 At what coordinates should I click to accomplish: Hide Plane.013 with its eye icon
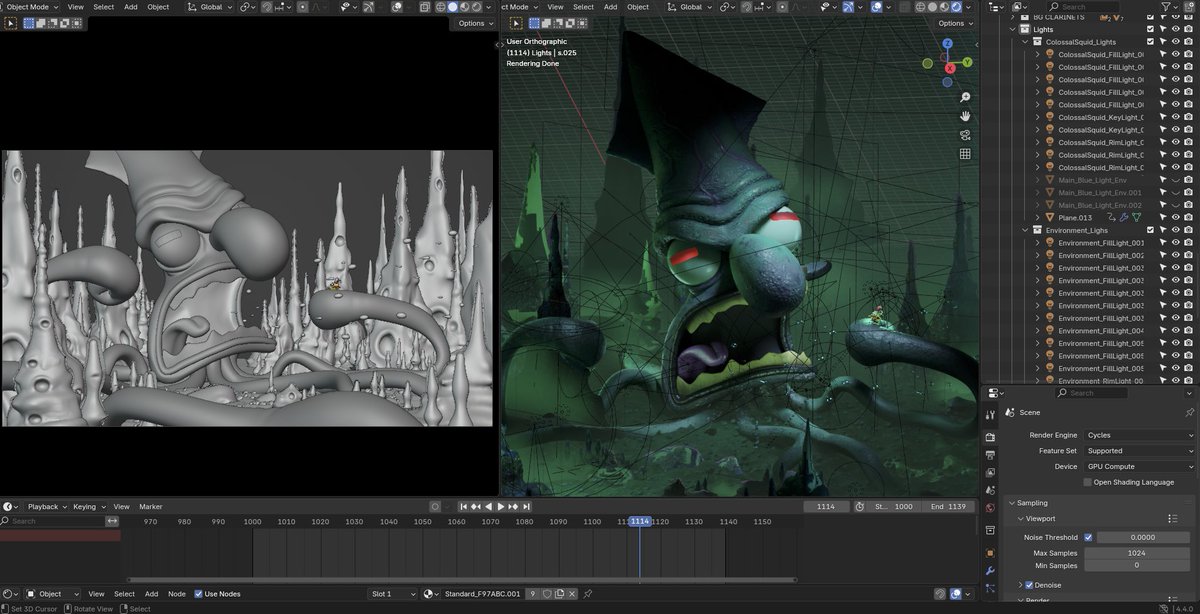(1176, 217)
